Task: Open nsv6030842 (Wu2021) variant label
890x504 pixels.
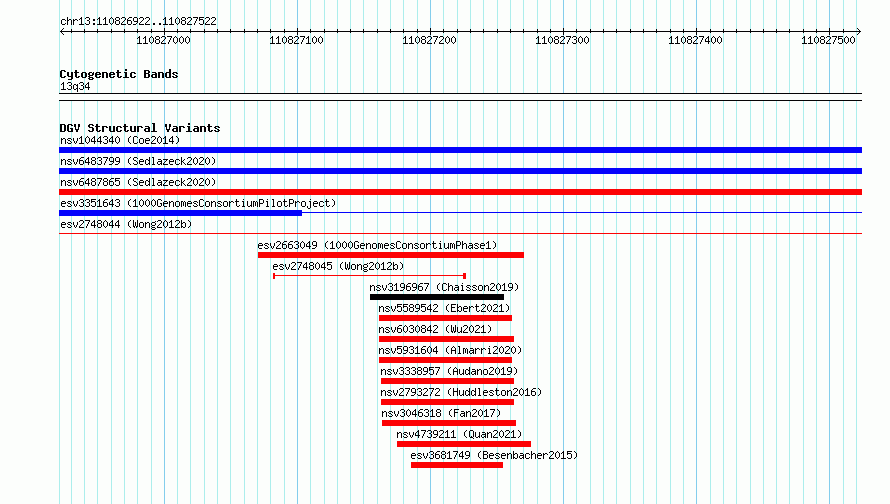Action: (435, 329)
